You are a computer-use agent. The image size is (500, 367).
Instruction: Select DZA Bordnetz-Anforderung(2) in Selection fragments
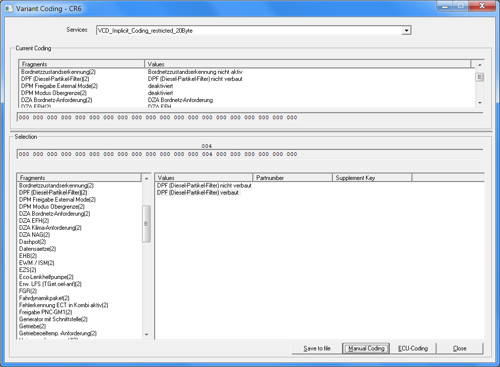click(55, 214)
